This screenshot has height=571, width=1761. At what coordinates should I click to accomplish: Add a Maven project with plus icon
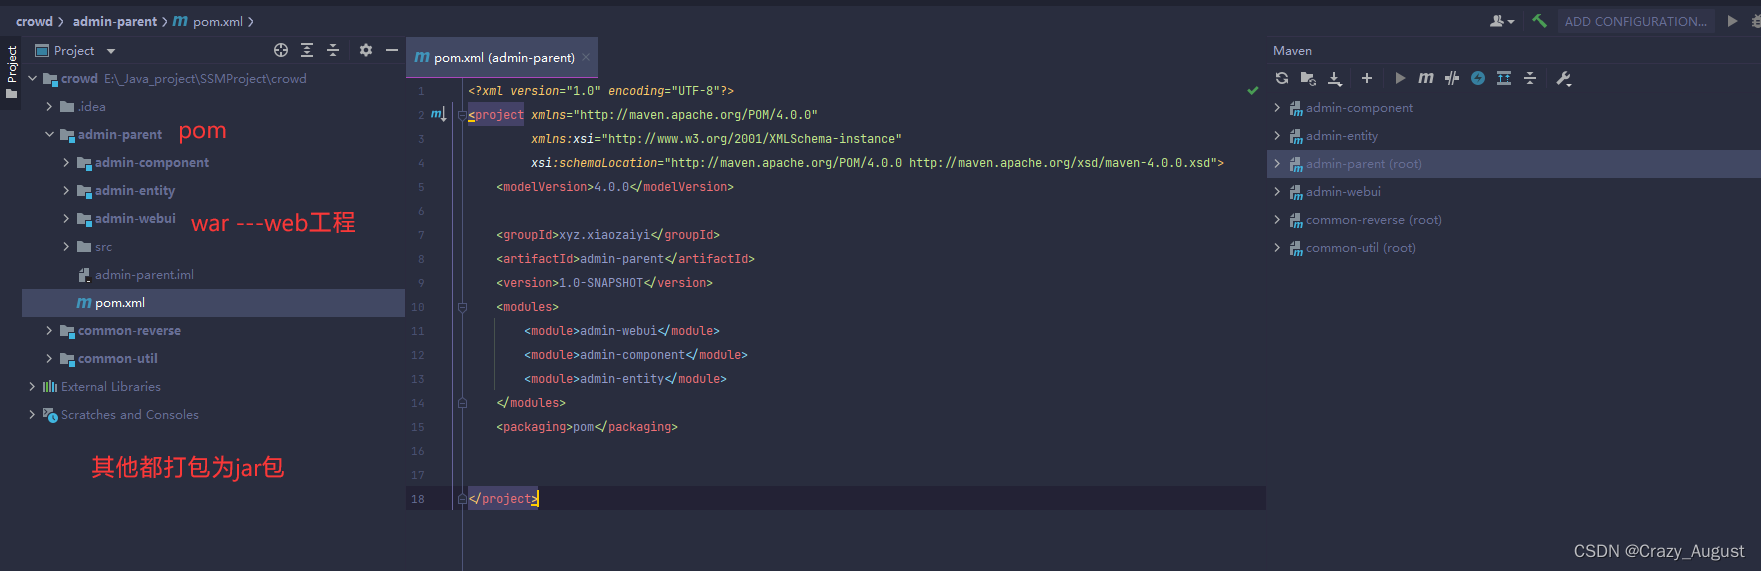(x=1366, y=78)
